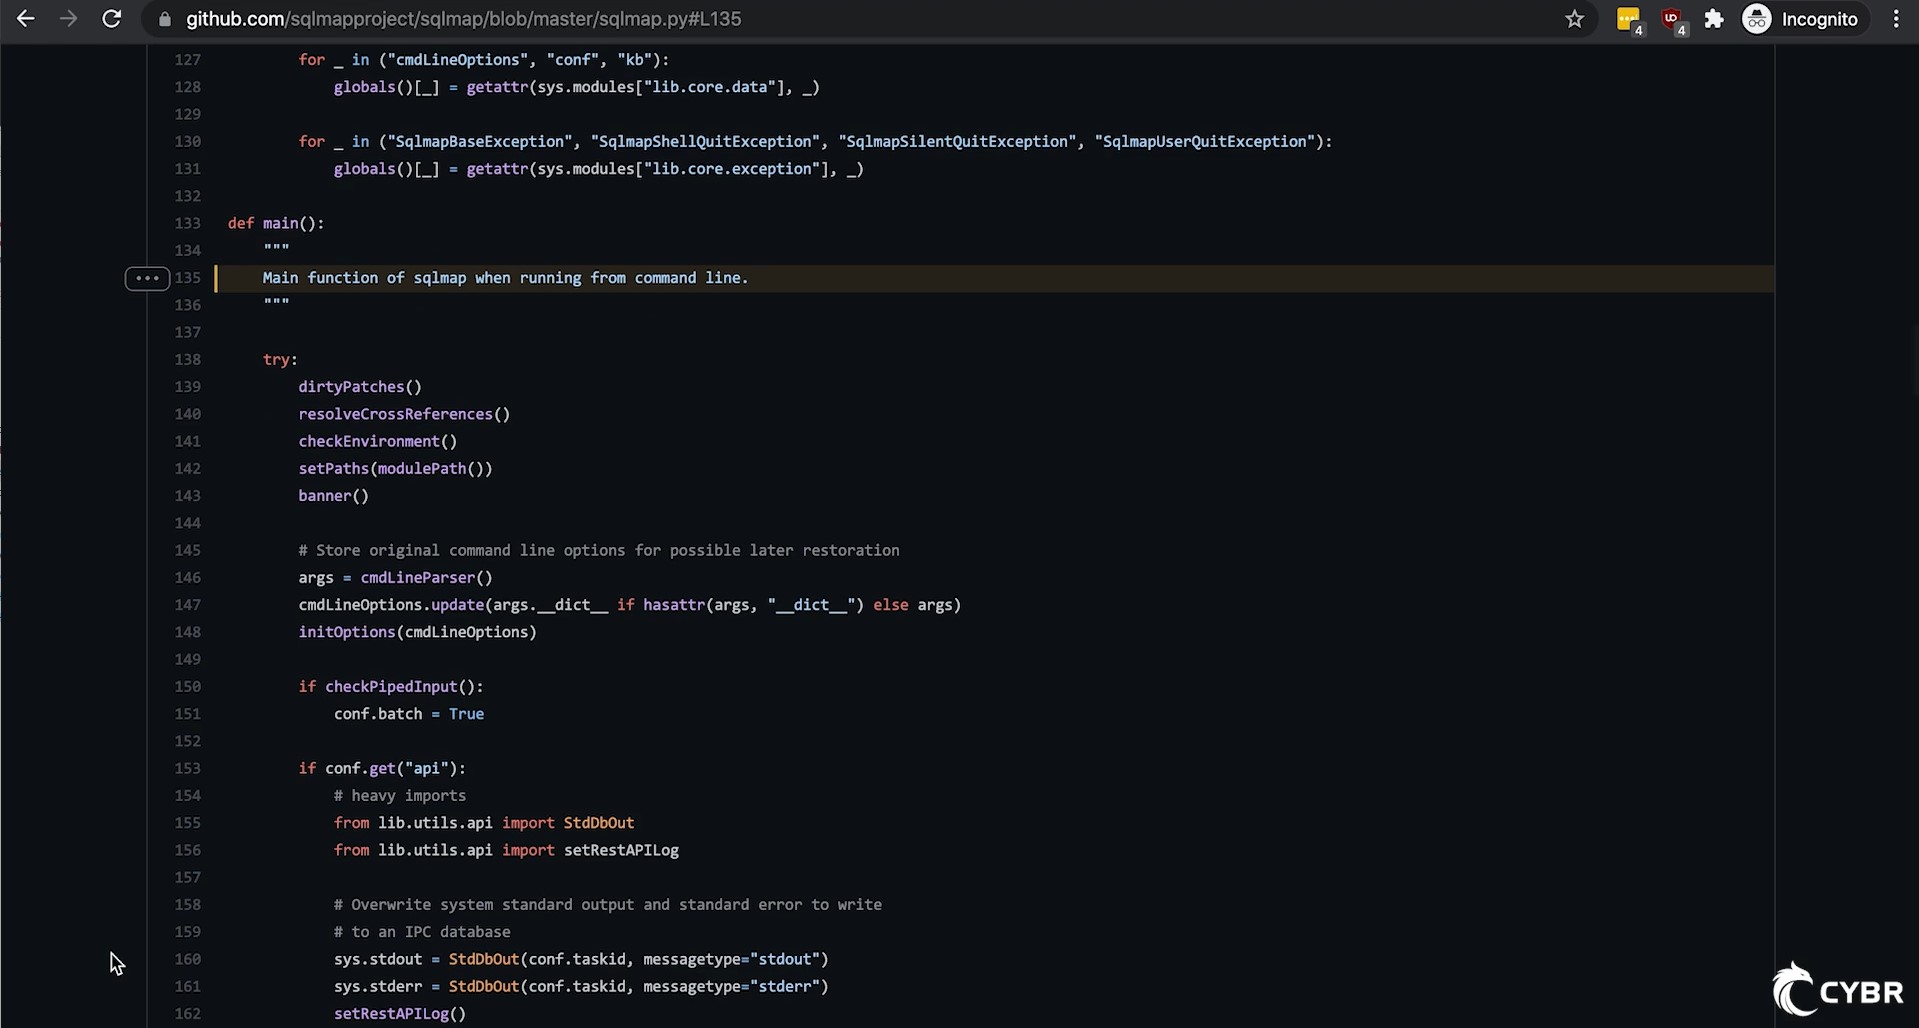The width and height of the screenshot is (1919, 1028).
Task: Click 'dirtyPatches()' call on line 139
Action: coord(360,387)
